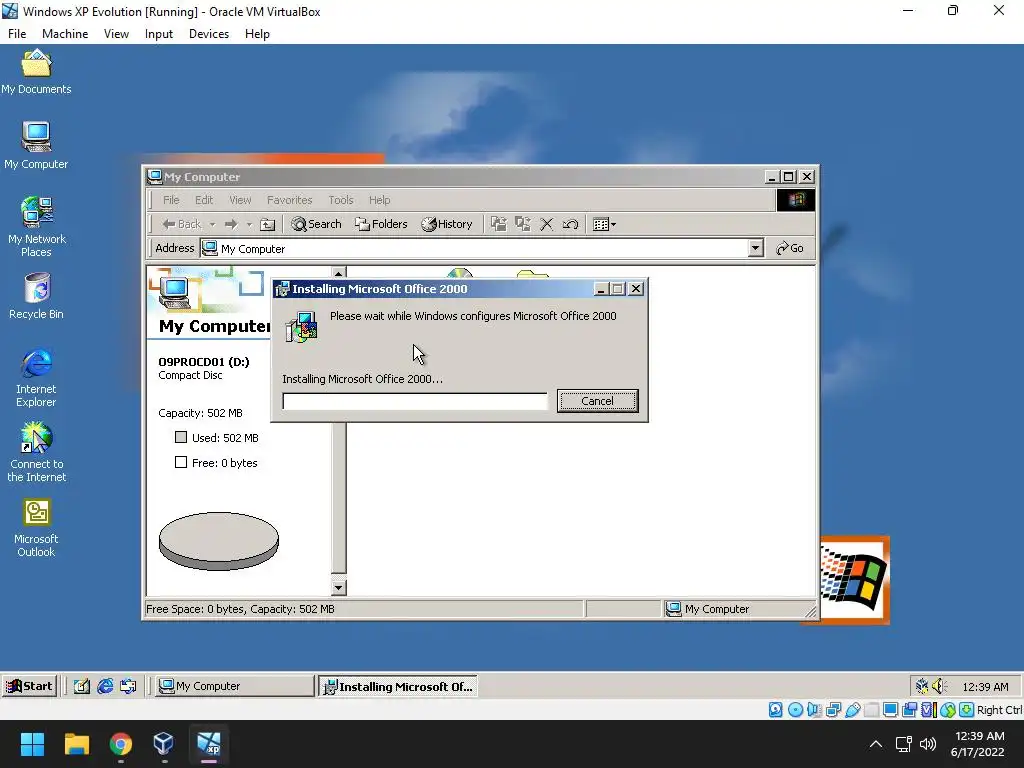Click VirtualBox hard disk activity indicator
1024x768 pixels.
pyautogui.click(x=775, y=709)
